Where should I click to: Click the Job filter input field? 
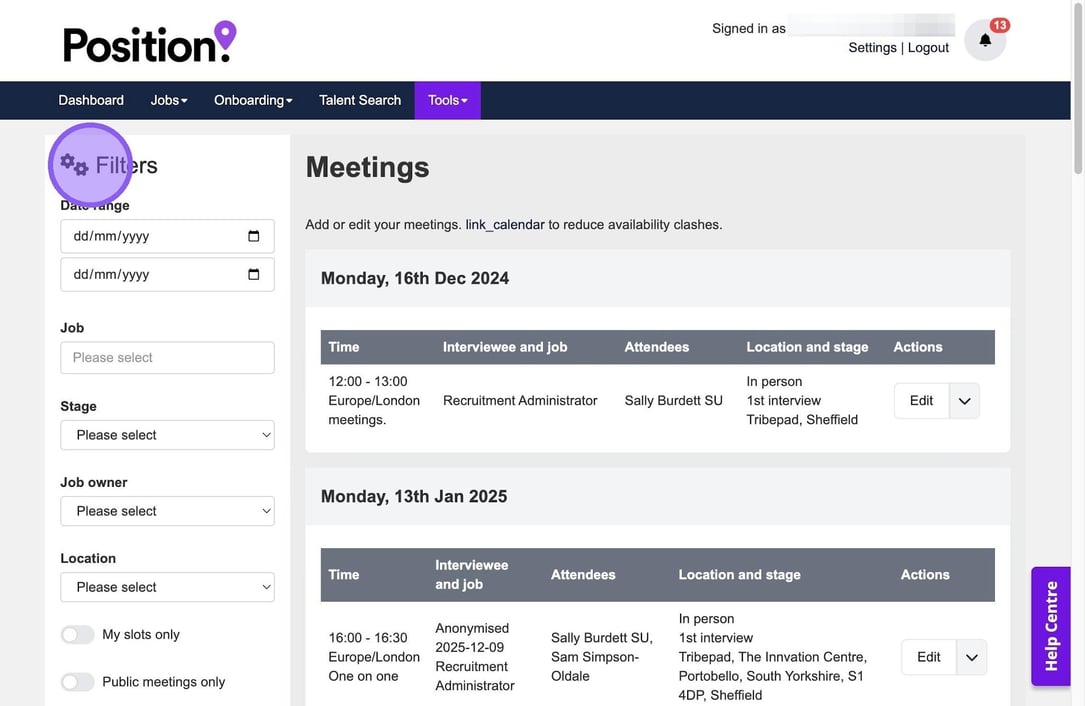(x=167, y=358)
